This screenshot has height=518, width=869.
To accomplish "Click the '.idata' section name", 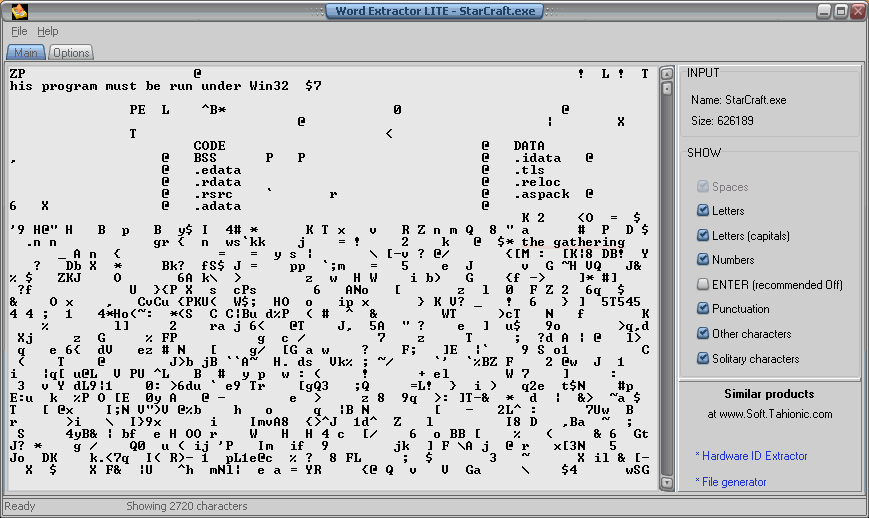I will pyautogui.click(x=538, y=158).
